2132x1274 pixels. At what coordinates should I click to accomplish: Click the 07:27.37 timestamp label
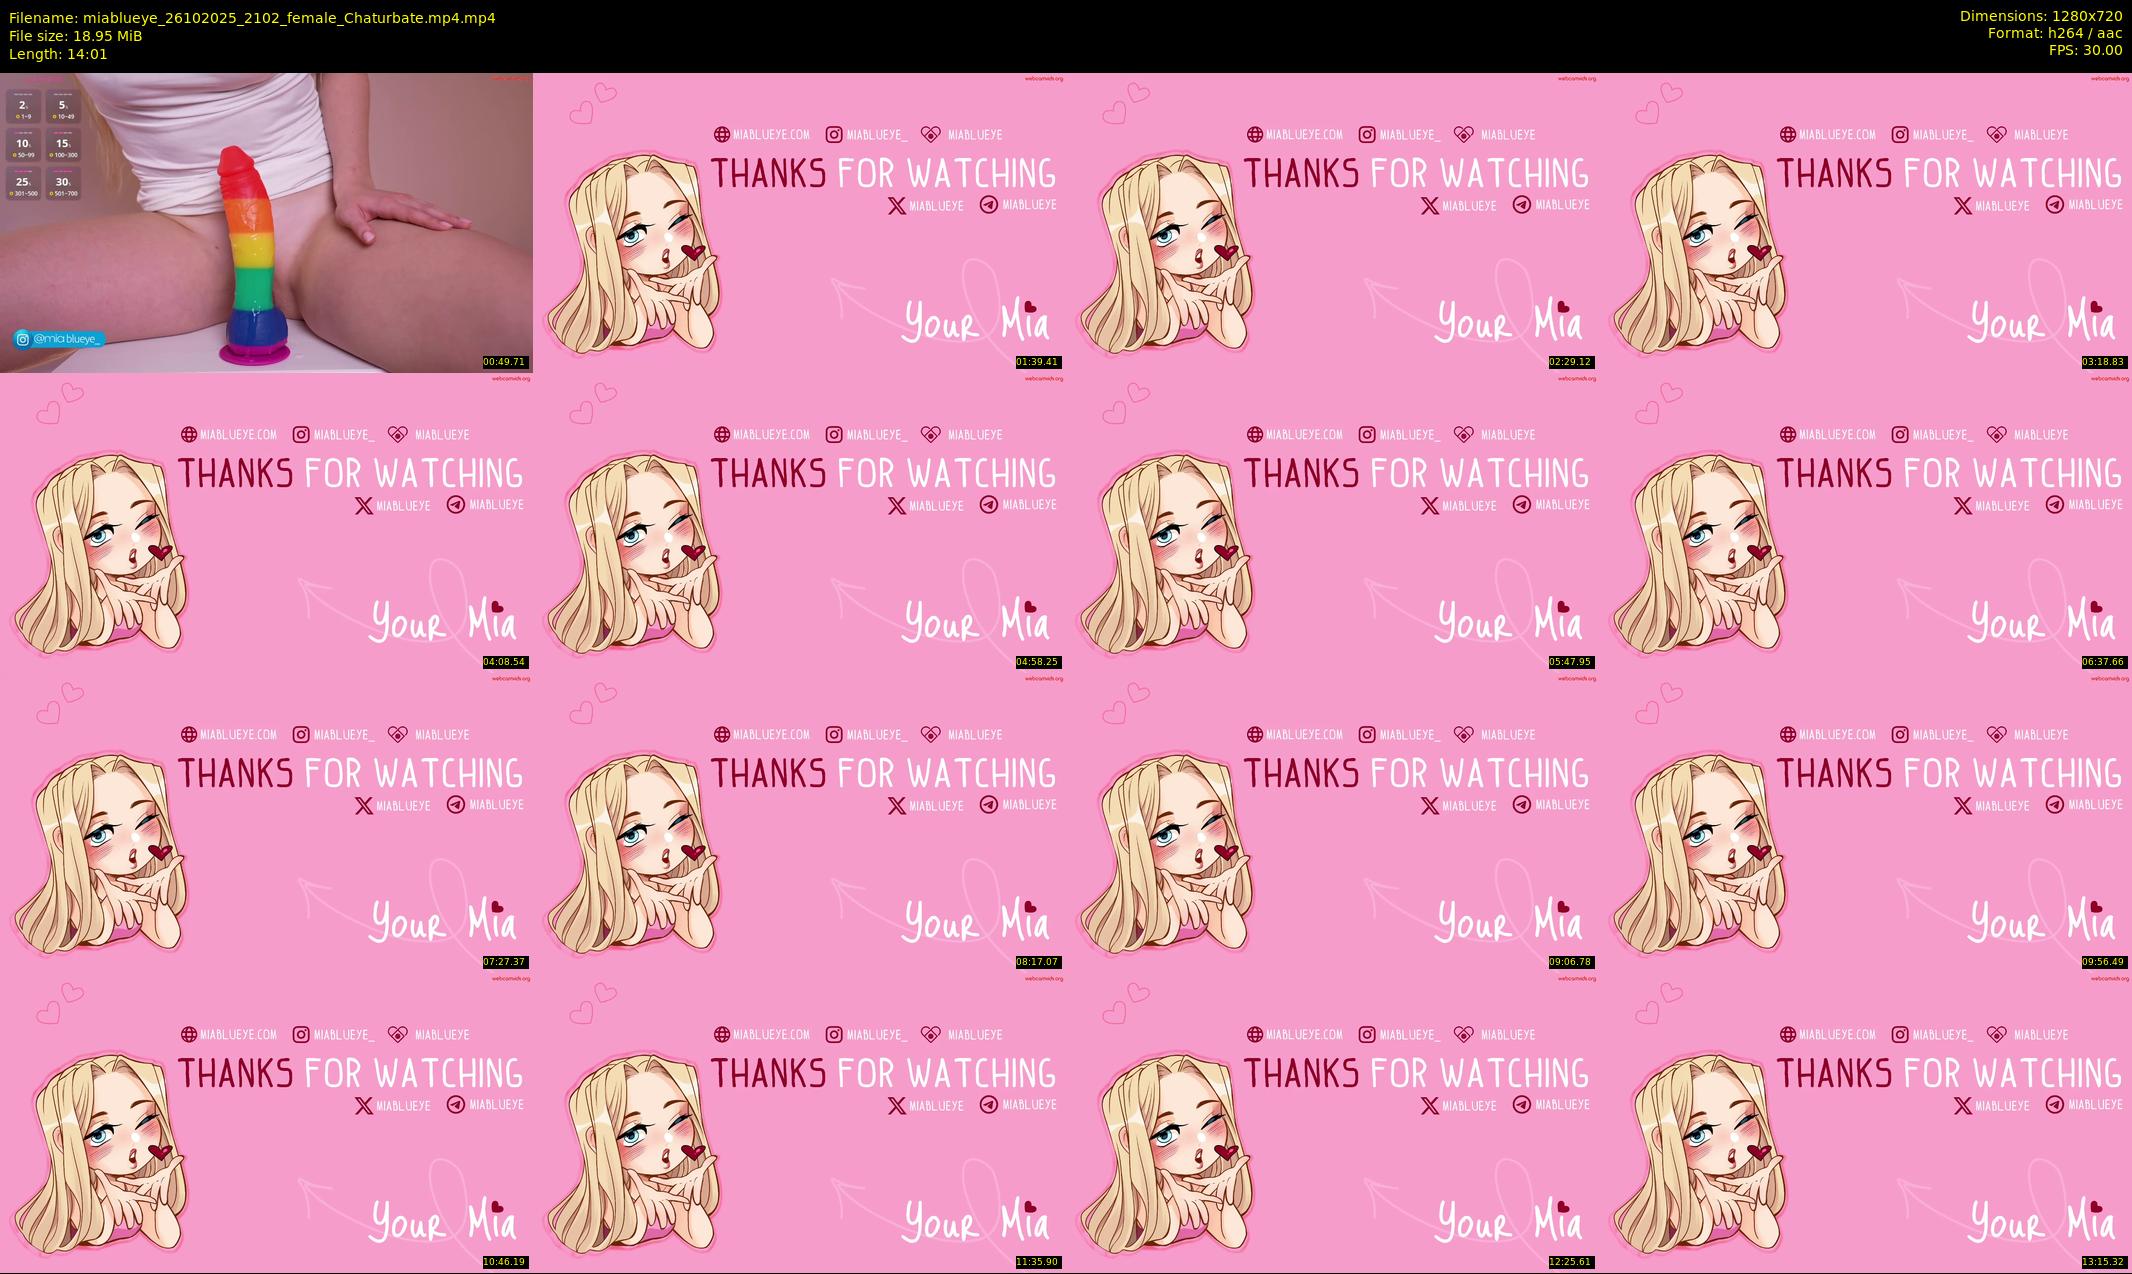coord(505,962)
